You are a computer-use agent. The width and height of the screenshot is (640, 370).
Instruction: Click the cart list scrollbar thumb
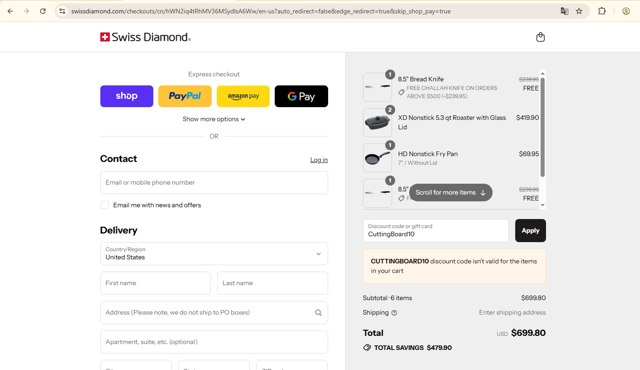click(x=542, y=126)
